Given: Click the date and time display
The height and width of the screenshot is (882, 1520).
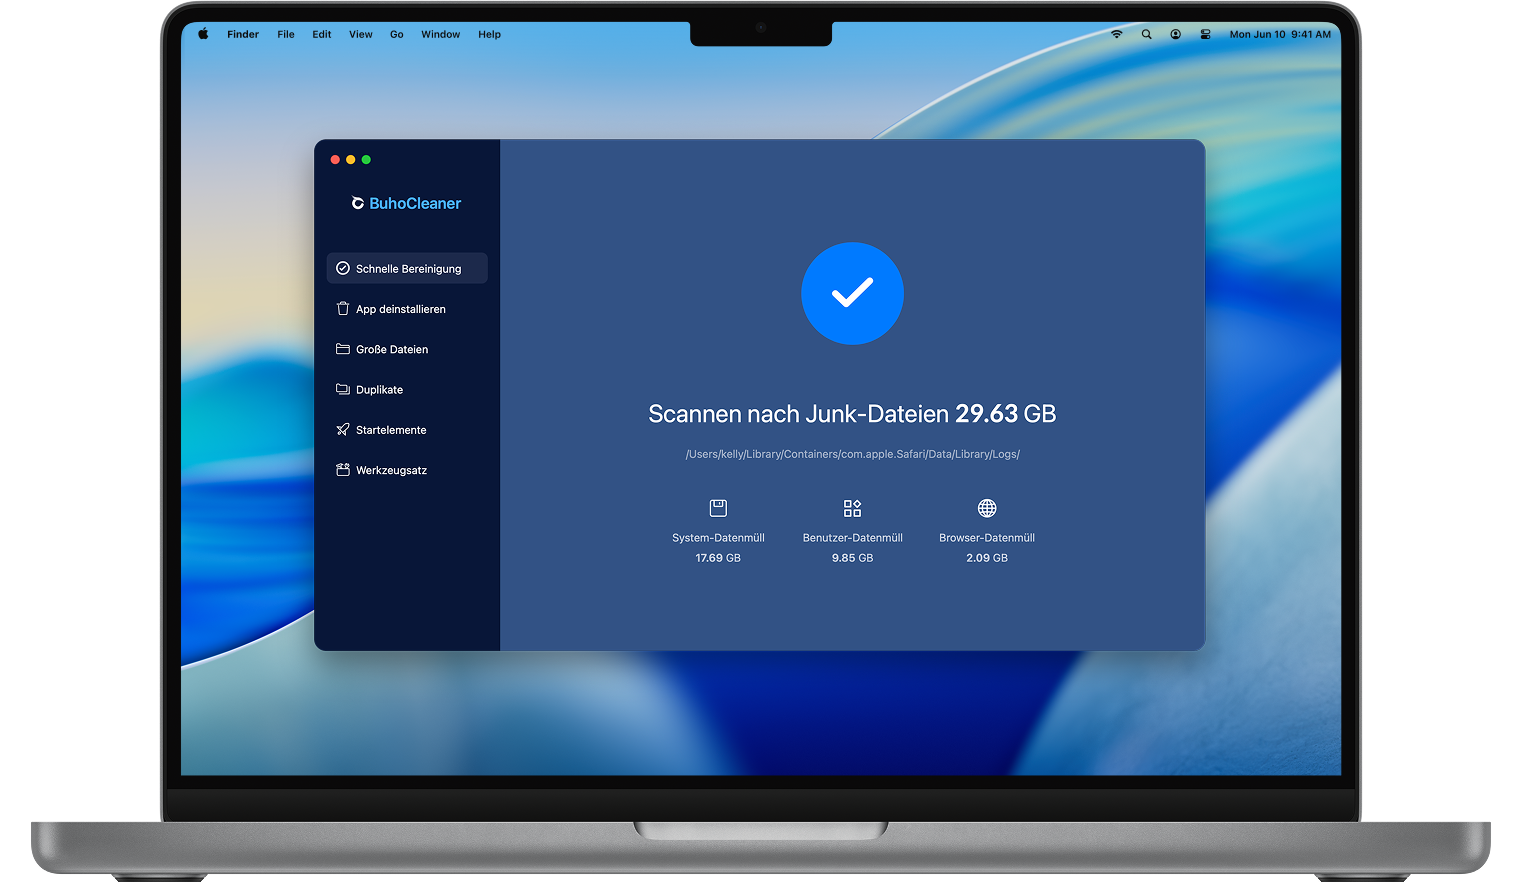Looking at the screenshot, I should [x=1280, y=34].
